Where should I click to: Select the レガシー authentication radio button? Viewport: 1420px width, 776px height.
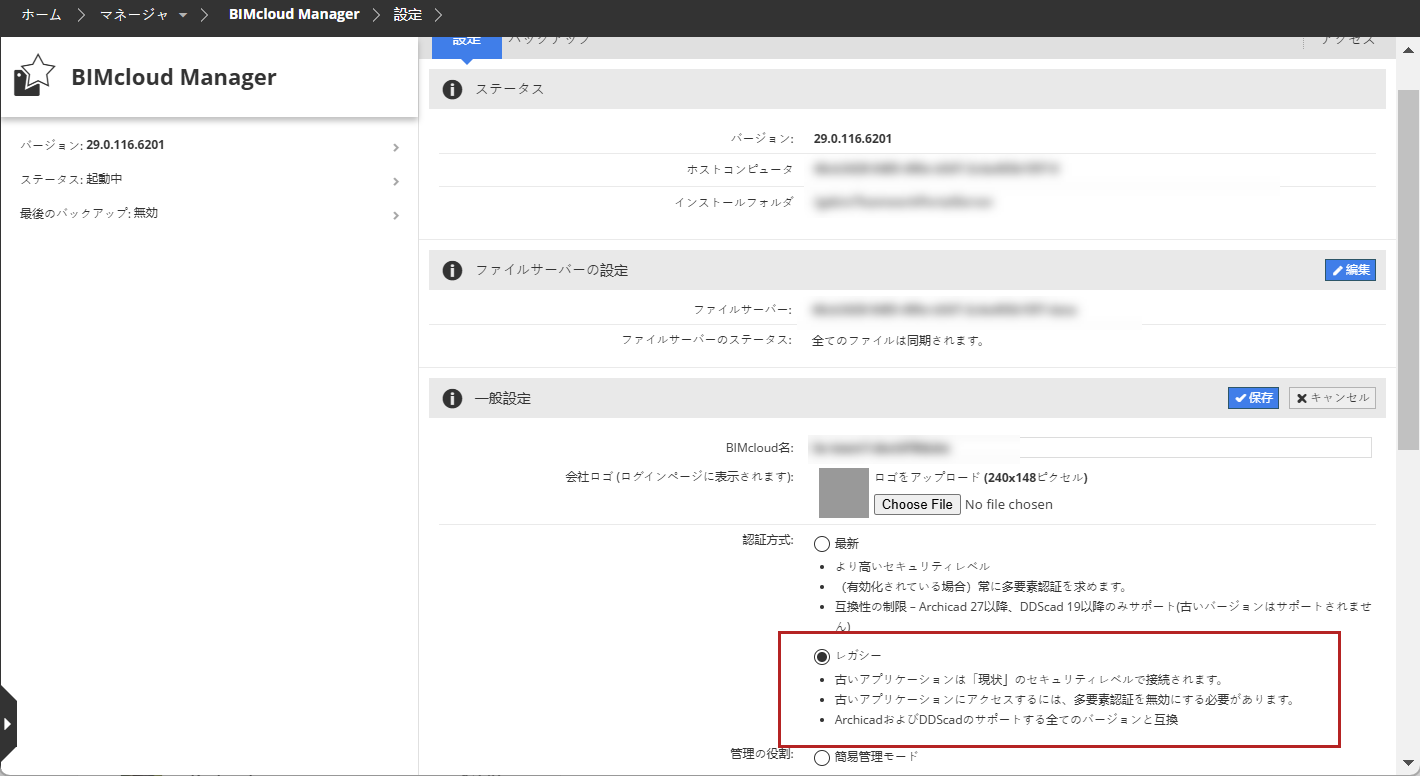[x=822, y=656]
